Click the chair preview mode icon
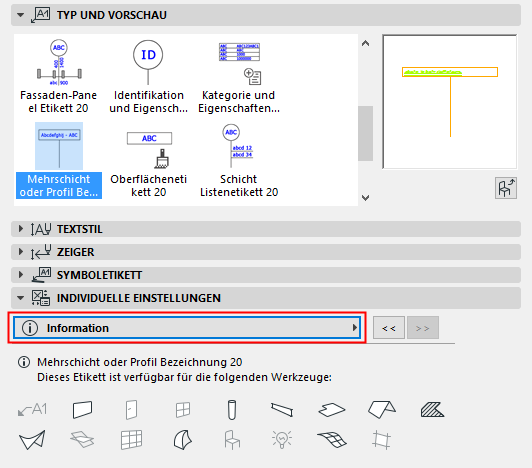 pos(506,188)
